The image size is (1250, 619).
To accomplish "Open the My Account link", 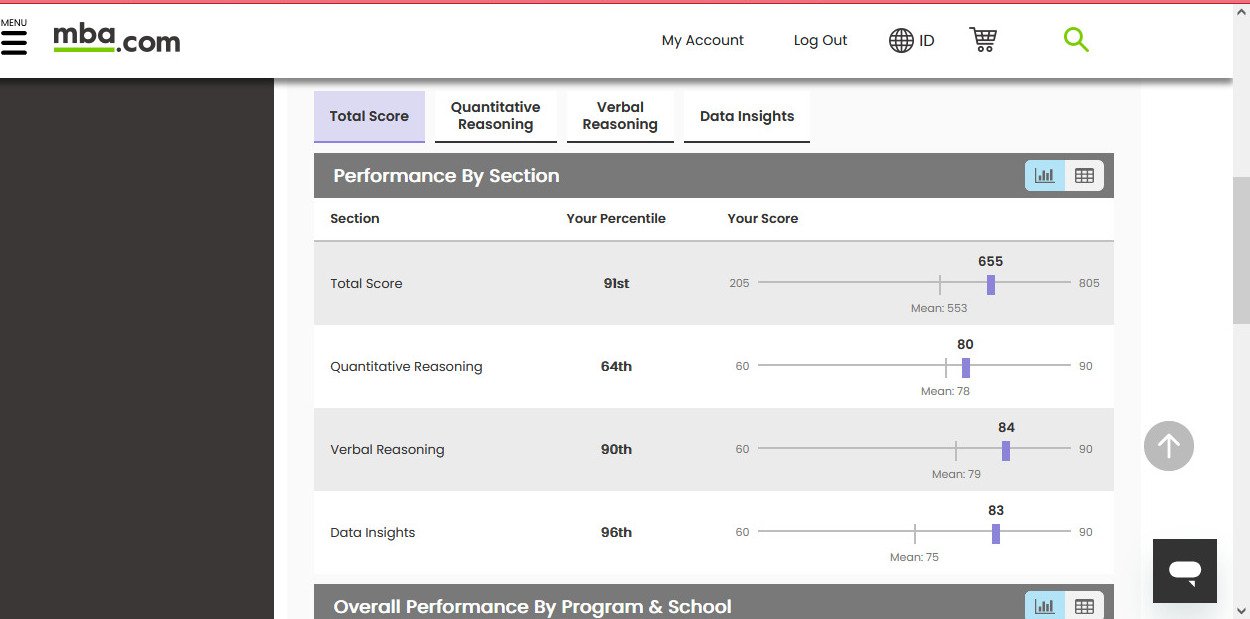I will (x=702, y=40).
